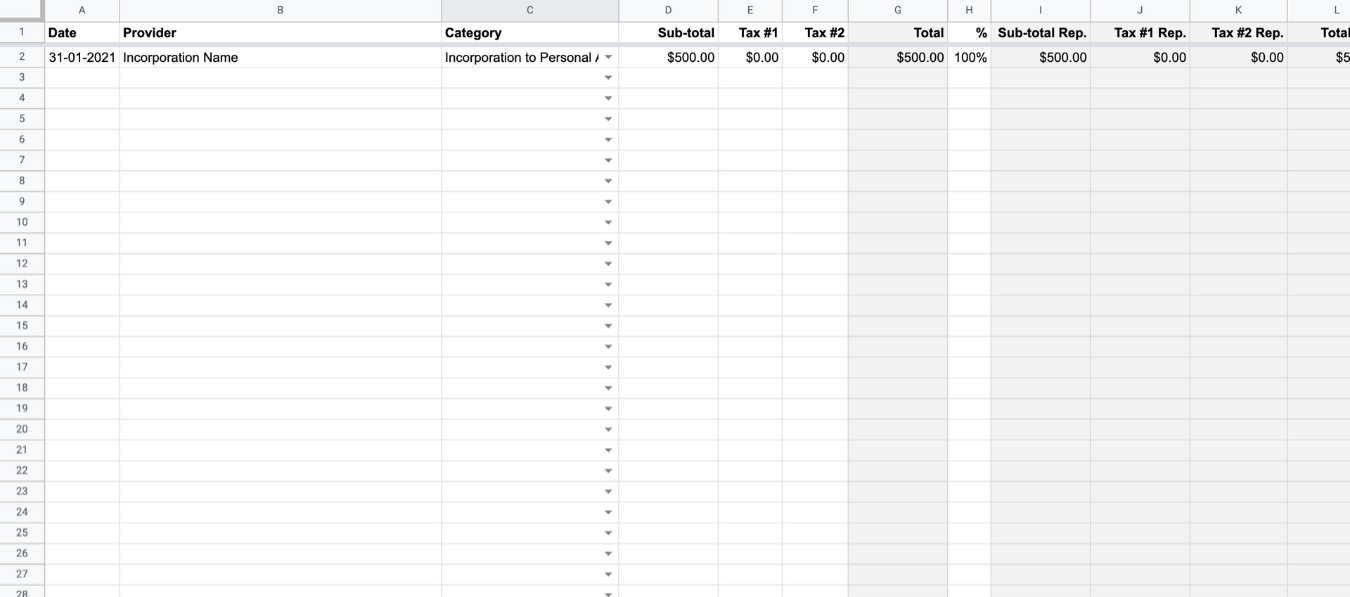The image size is (1350, 597).
Task: Select the column B header
Action: coord(280,10)
